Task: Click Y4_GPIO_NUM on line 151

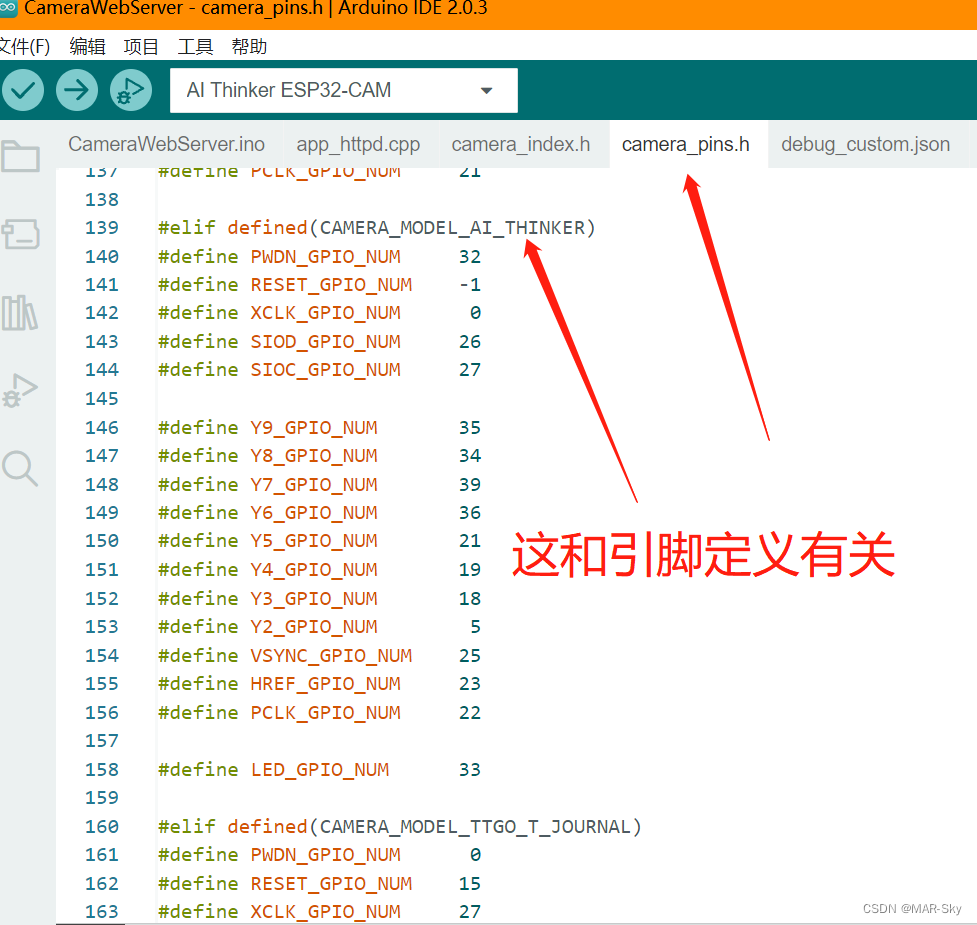Action: click(x=313, y=569)
